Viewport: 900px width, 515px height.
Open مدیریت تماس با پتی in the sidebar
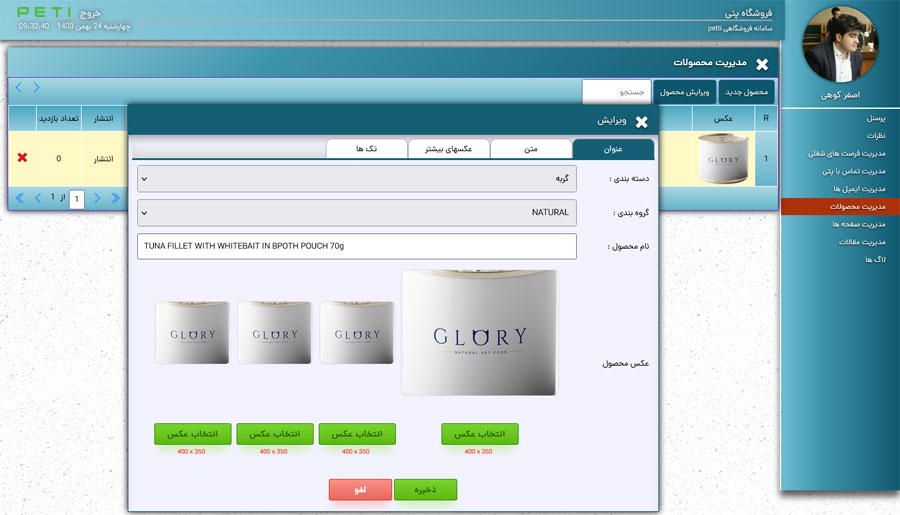[854, 172]
